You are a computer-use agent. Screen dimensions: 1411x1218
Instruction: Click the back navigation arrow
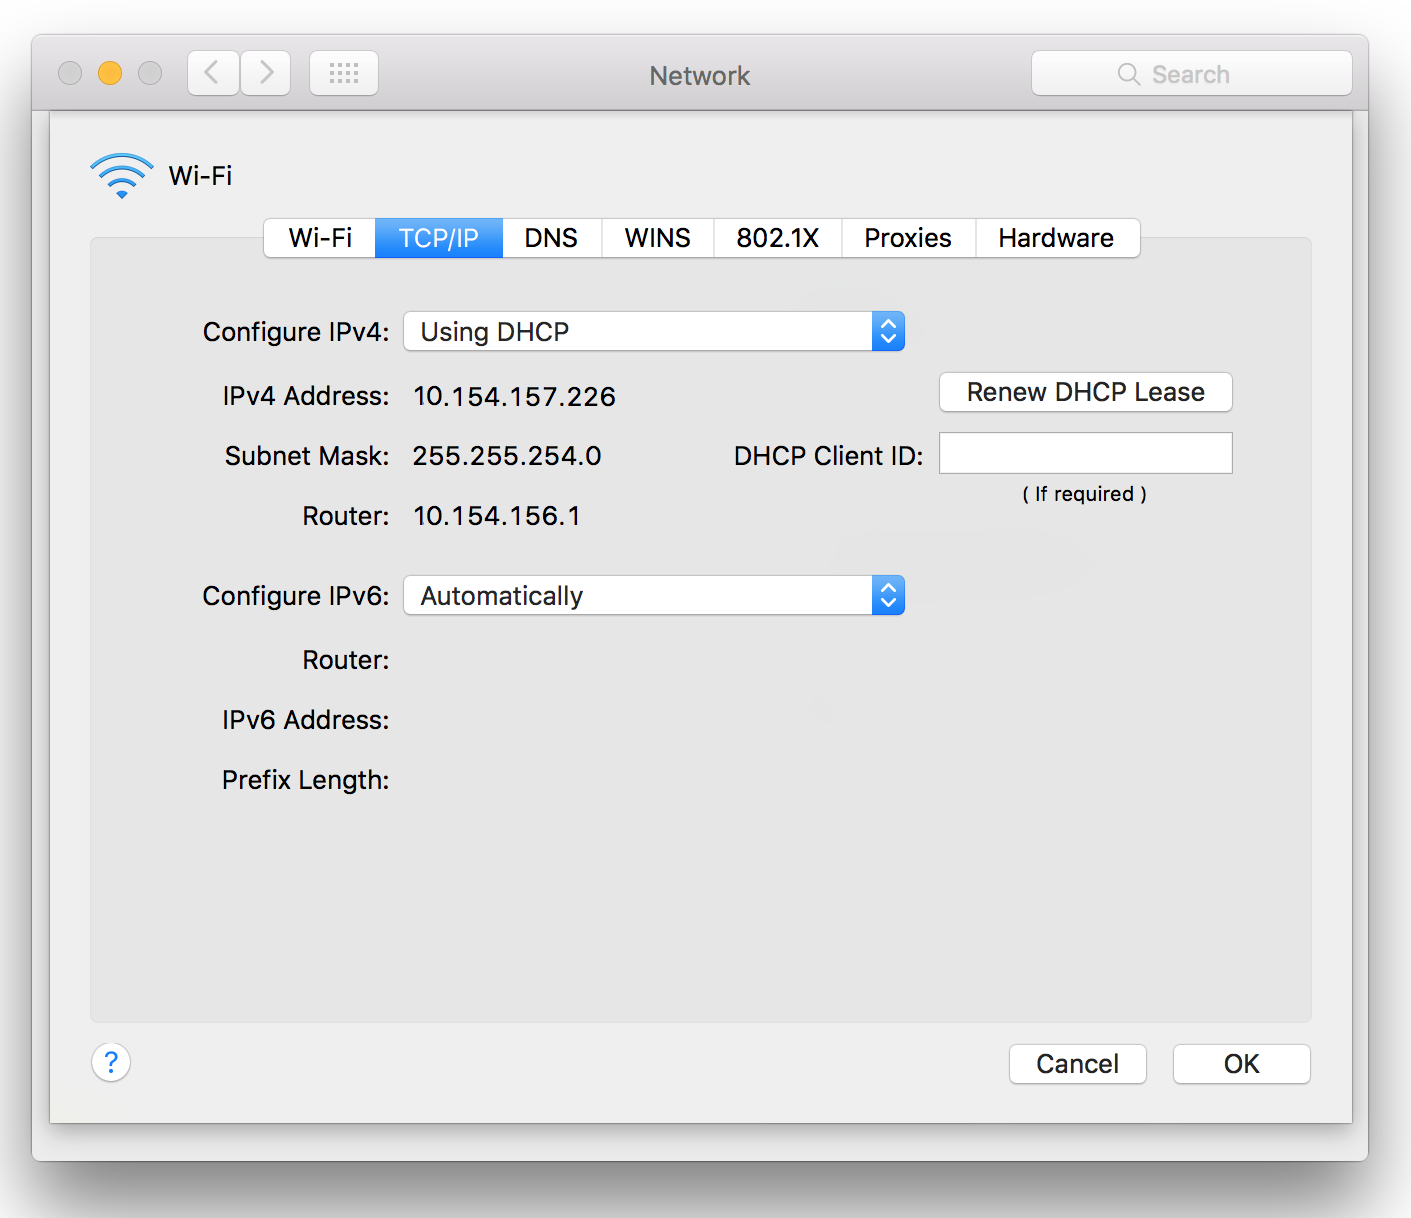(212, 72)
